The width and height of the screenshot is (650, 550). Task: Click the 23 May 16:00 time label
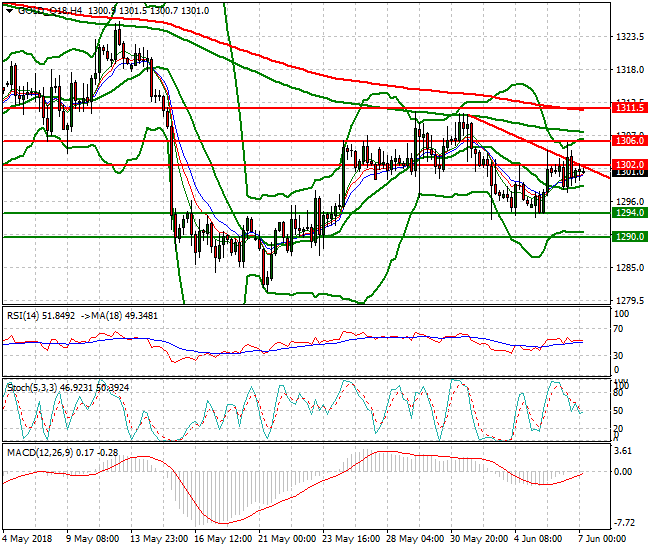(x=351, y=539)
